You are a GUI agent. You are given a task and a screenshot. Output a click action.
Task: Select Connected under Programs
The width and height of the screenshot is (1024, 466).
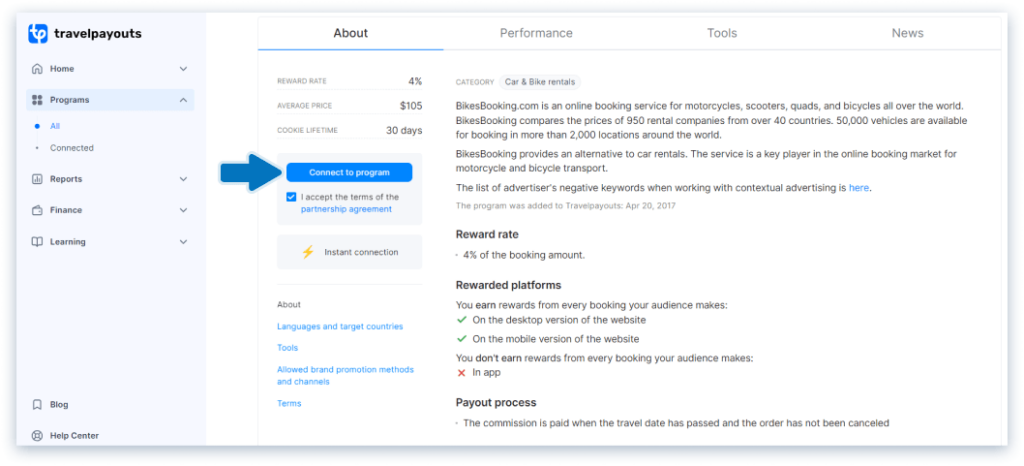pos(72,148)
